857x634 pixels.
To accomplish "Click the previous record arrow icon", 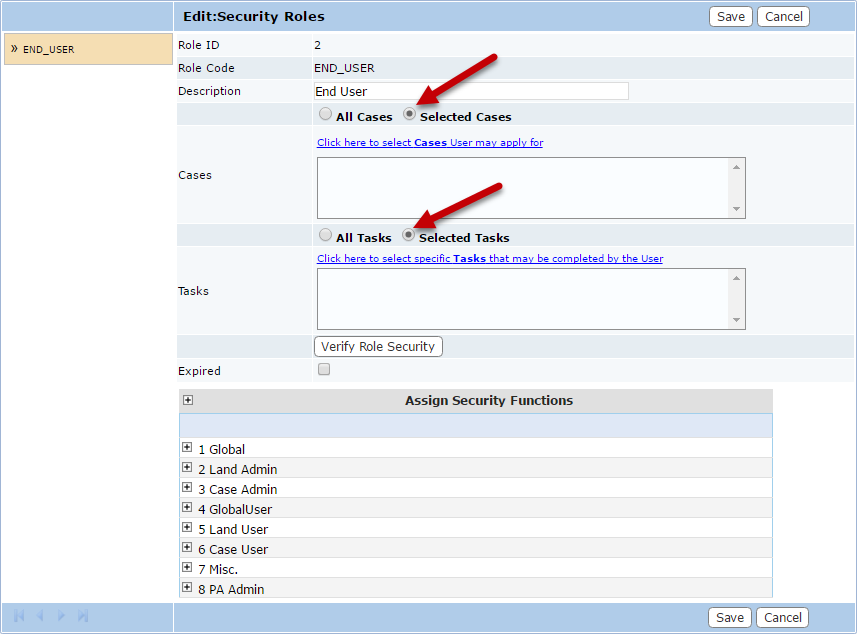I will coord(40,616).
